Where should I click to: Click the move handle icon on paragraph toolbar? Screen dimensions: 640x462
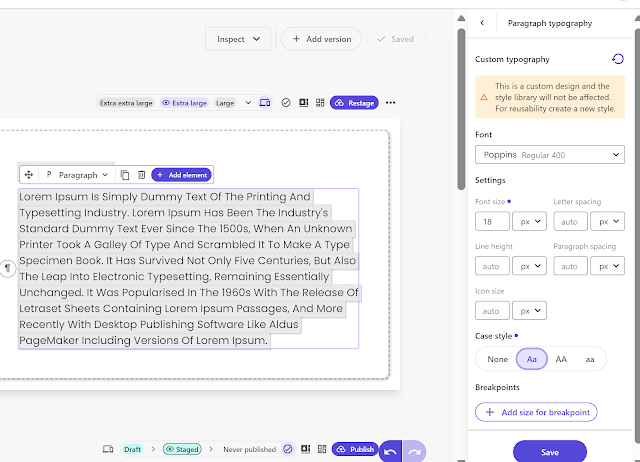(29, 175)
